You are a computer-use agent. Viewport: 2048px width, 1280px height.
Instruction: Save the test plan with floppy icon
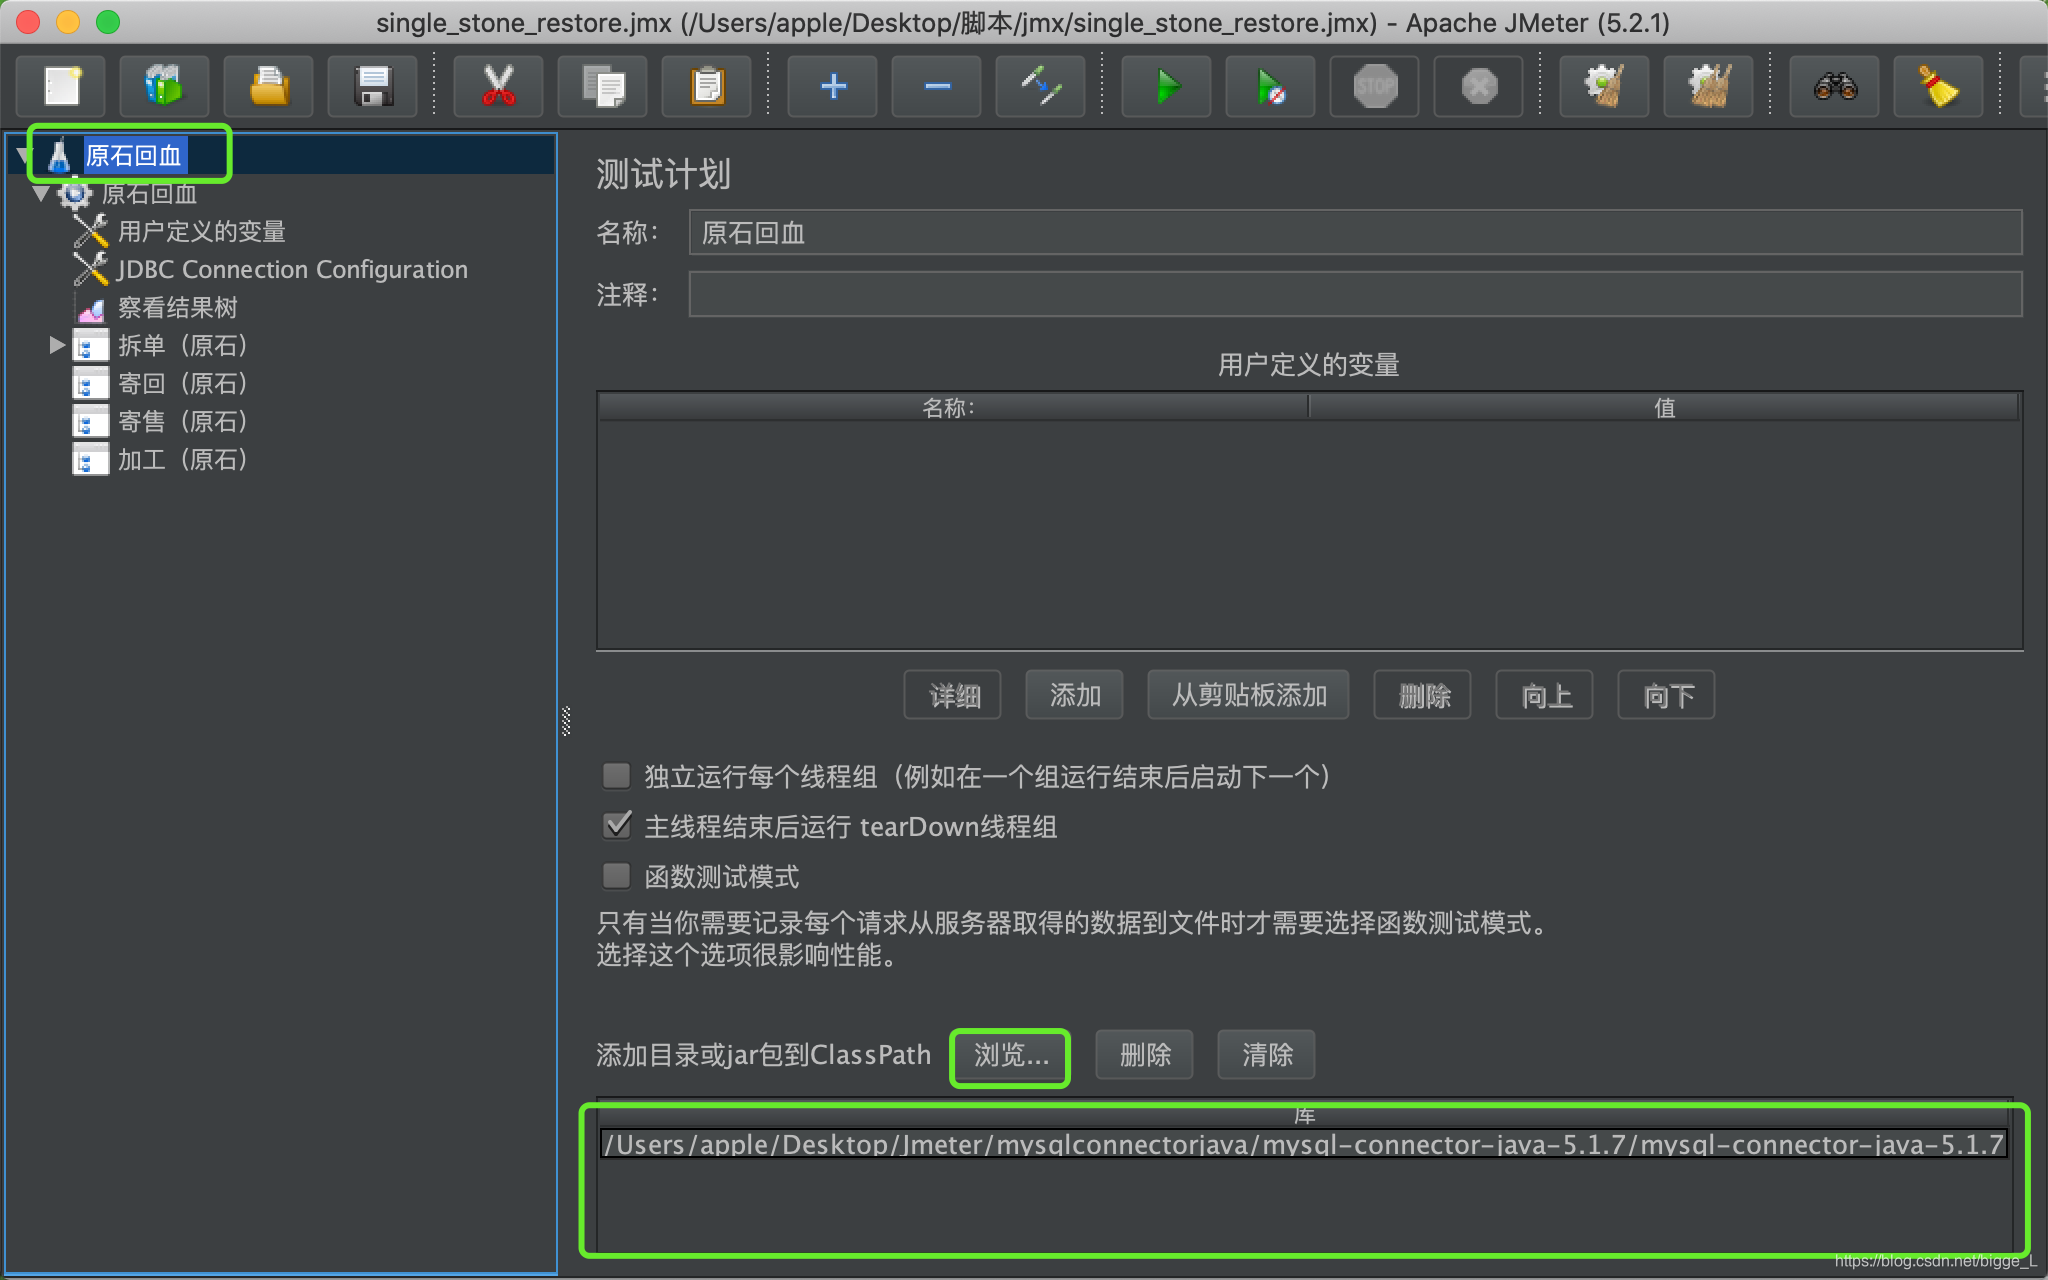tap(373, 86)
